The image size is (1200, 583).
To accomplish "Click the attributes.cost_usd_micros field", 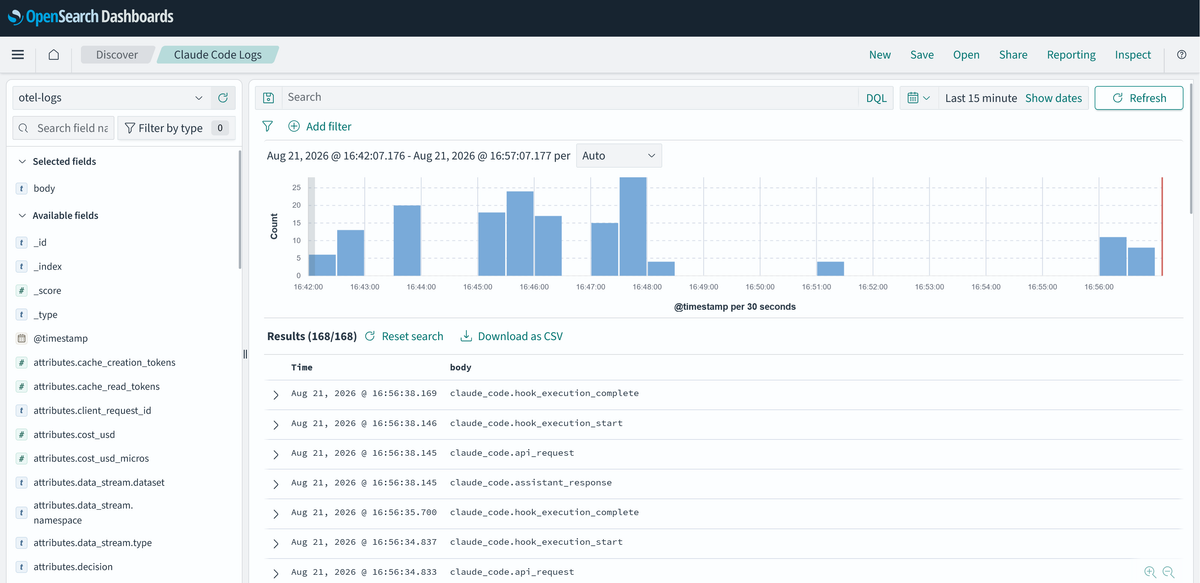I will pos(91,459).
